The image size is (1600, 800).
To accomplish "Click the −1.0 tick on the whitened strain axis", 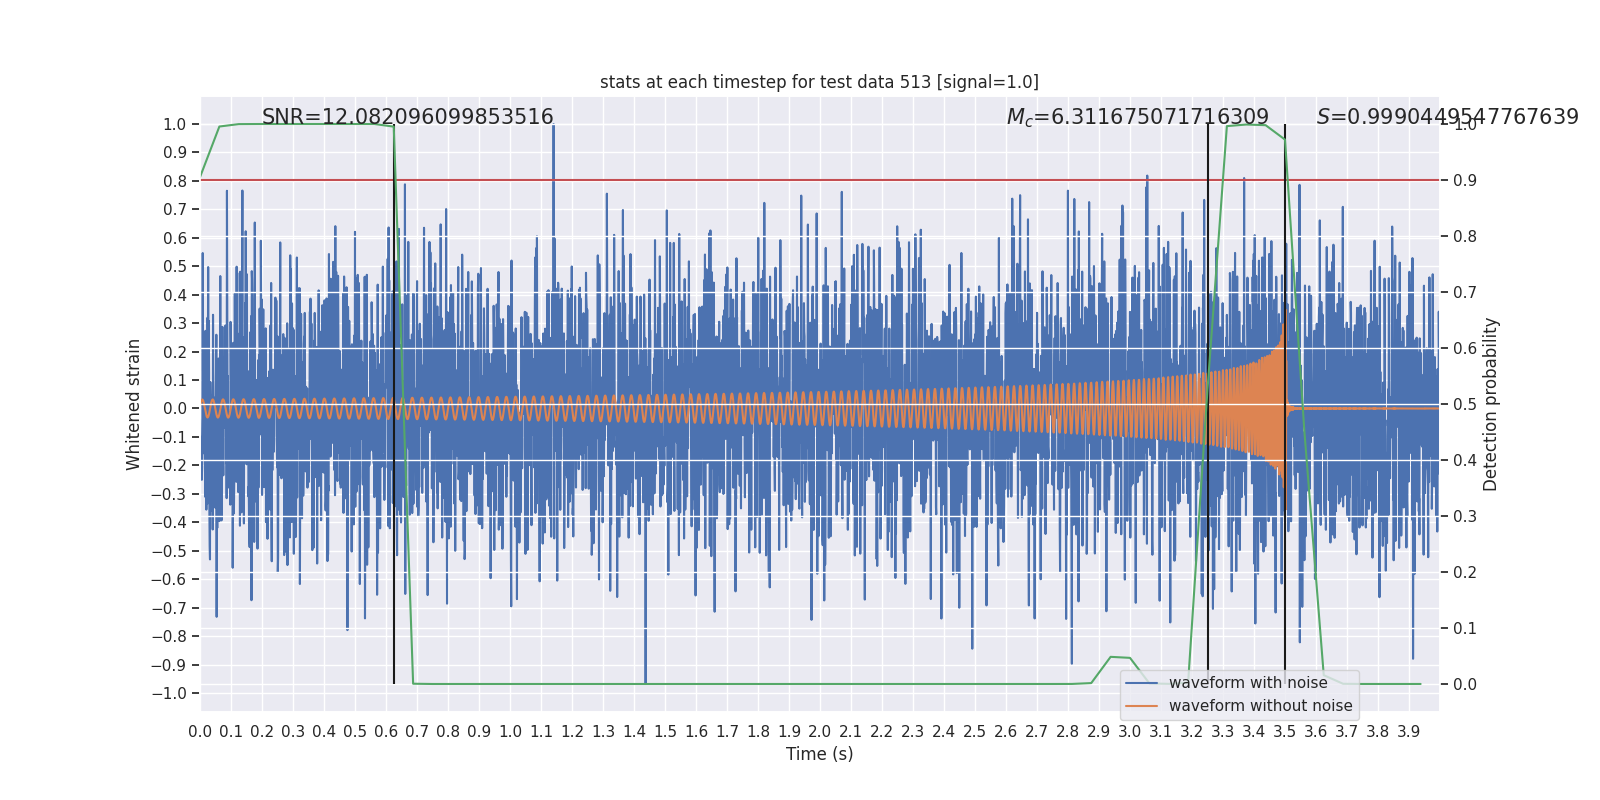I will (174, 693).
